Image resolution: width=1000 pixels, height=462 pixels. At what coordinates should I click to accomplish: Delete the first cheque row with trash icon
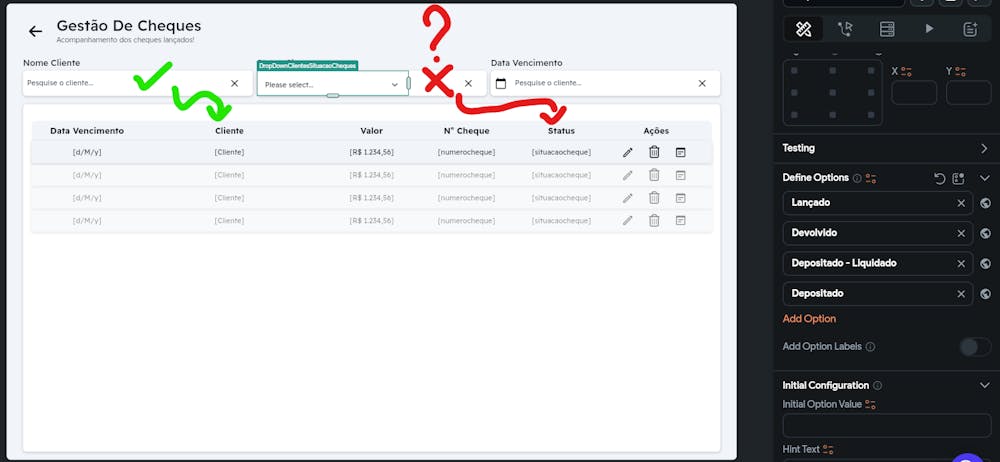[x=654, y=152]
